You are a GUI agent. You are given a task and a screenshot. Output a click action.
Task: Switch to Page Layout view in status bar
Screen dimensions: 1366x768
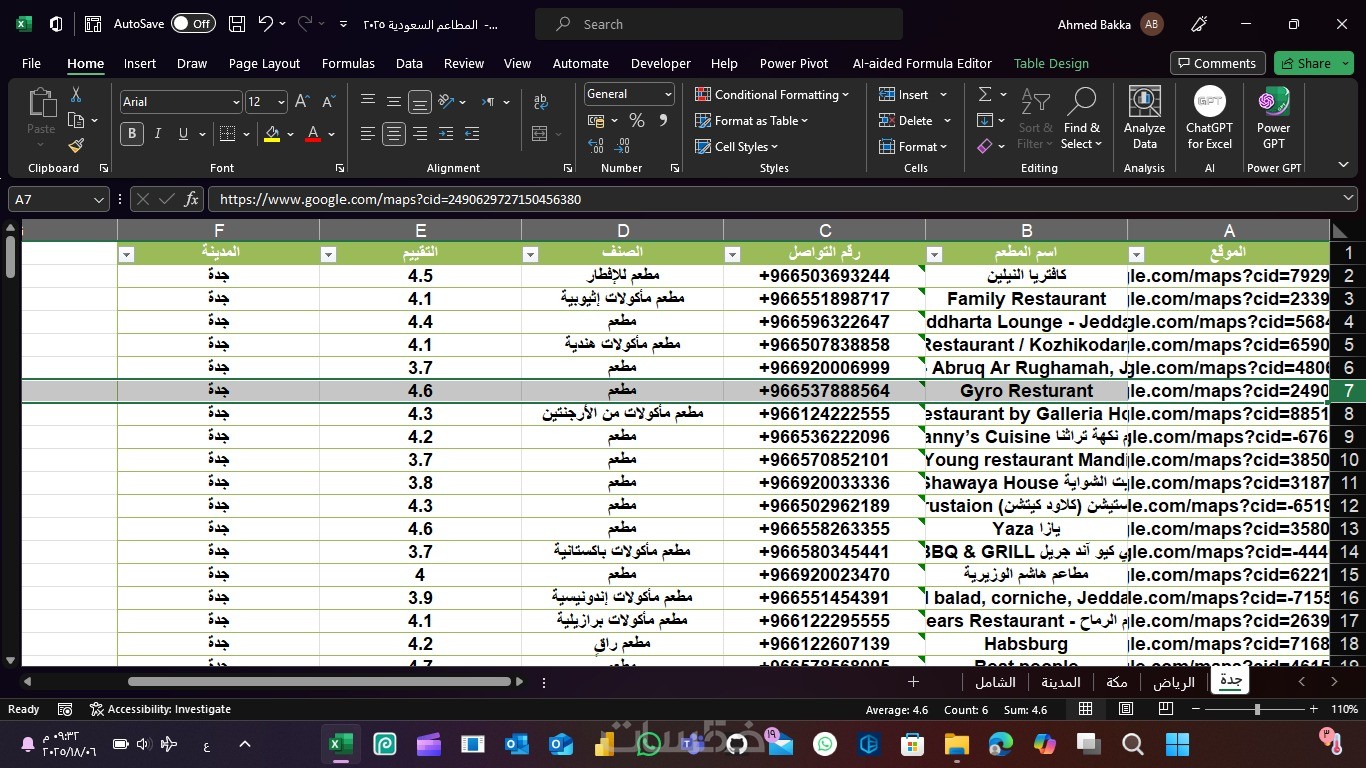click(1126, 709)
